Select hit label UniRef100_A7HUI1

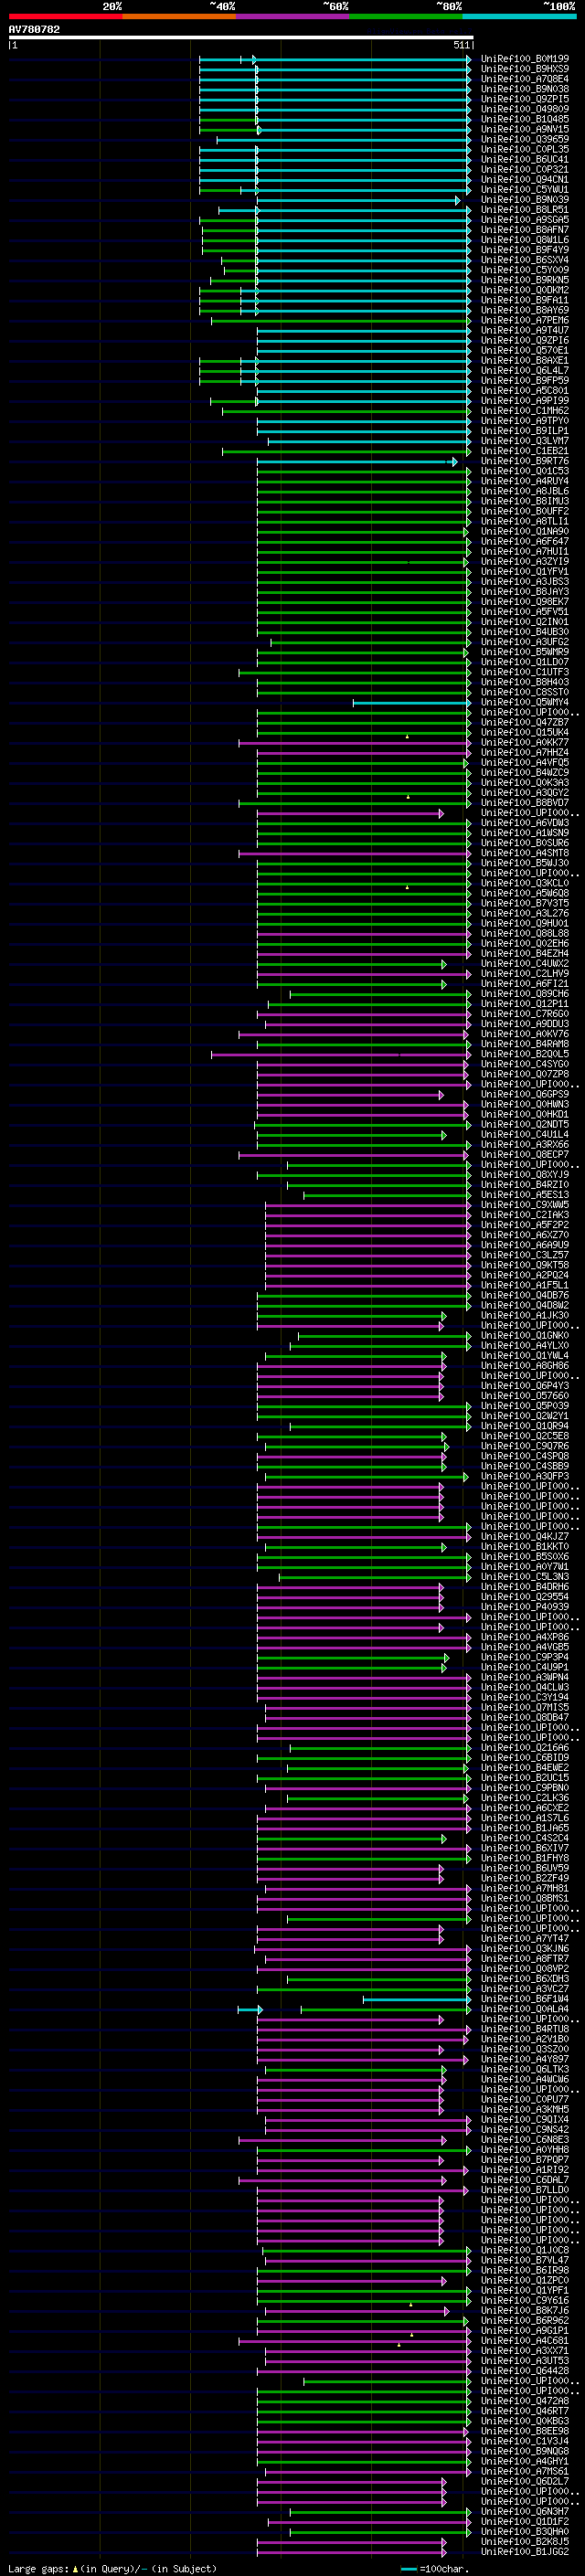coord(525,551)
